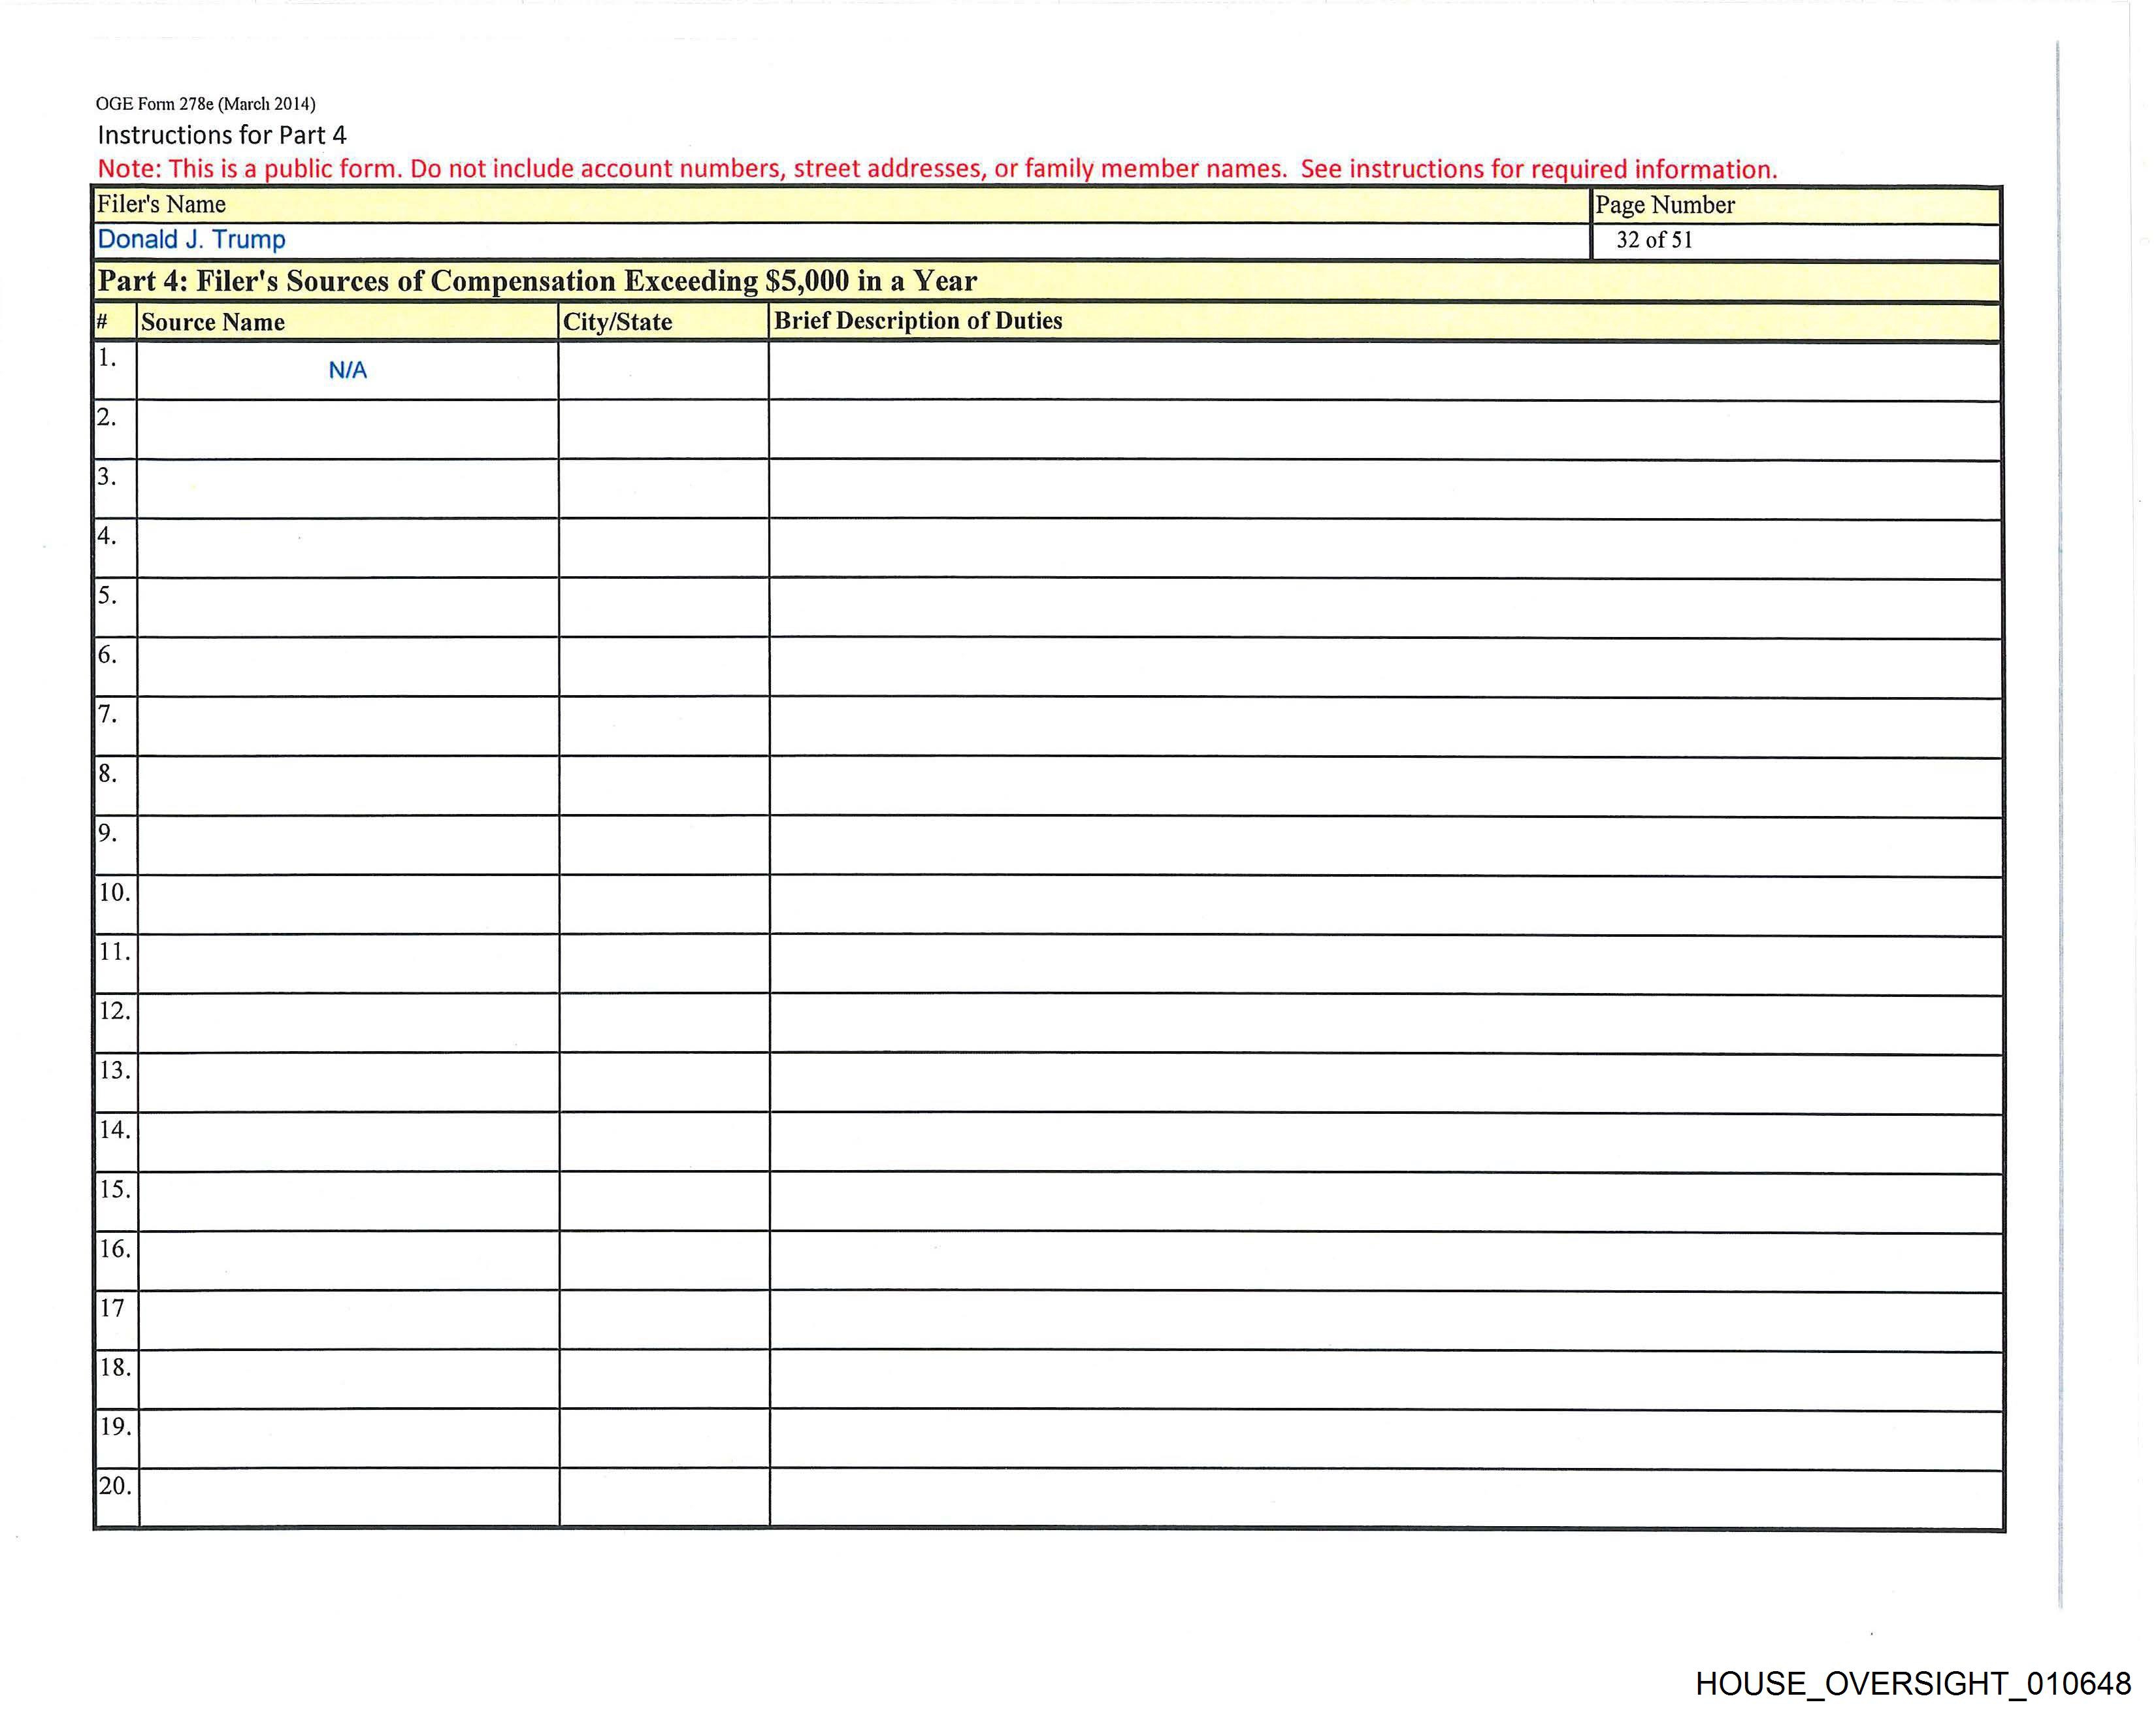The height and width of the screenshot is (1711, 2156).
Task: Click the Brief Description of Duties cell in row 1
Action: tap(1384, 371)
